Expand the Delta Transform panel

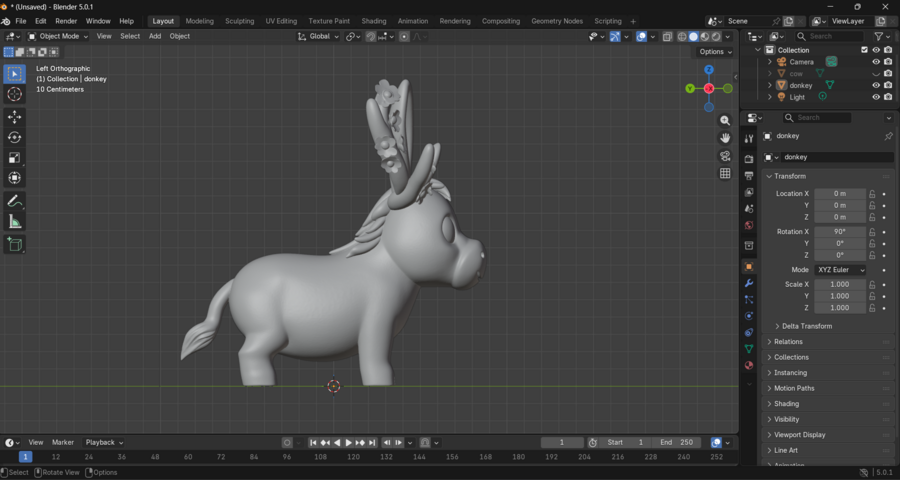point(806,326)
